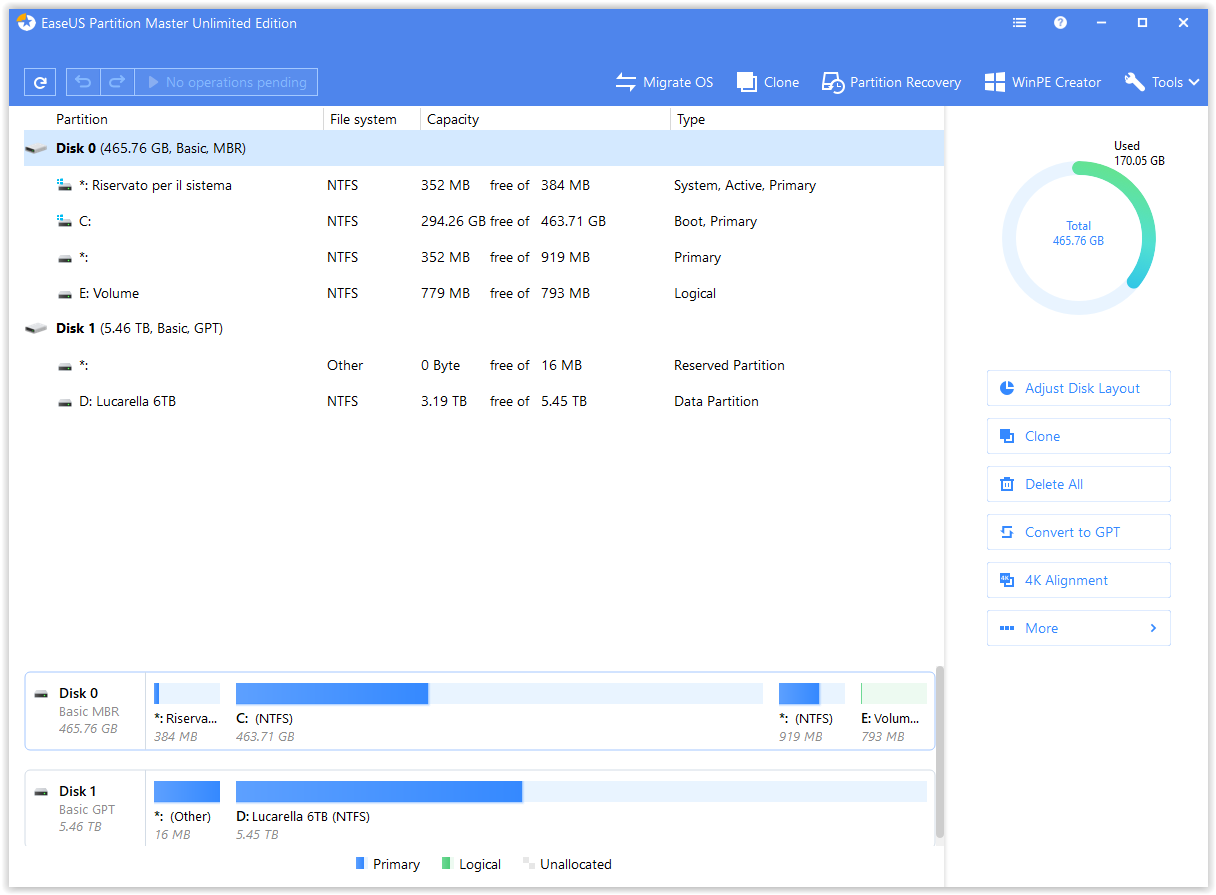This screenshot has height=895, width=1216.
Task: Click the 4K Alignment icon
Action: pos(1007,580)
